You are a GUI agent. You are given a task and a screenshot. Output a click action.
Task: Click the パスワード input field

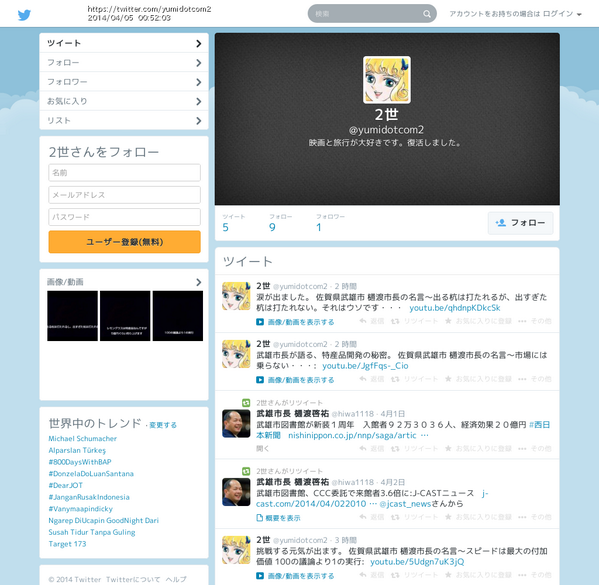[x=125, y=217]
